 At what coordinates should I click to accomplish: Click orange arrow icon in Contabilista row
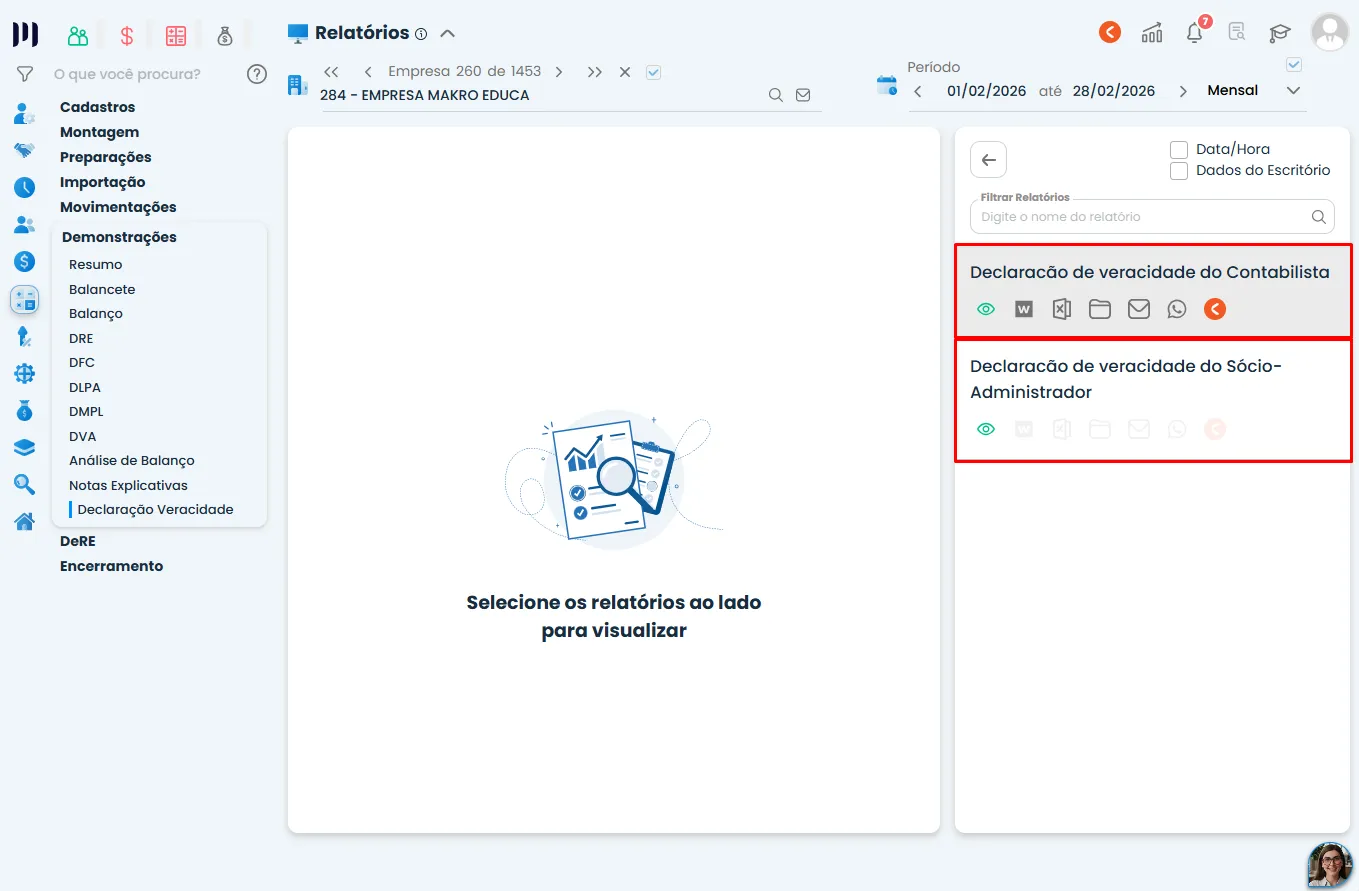pos(1215,309)
